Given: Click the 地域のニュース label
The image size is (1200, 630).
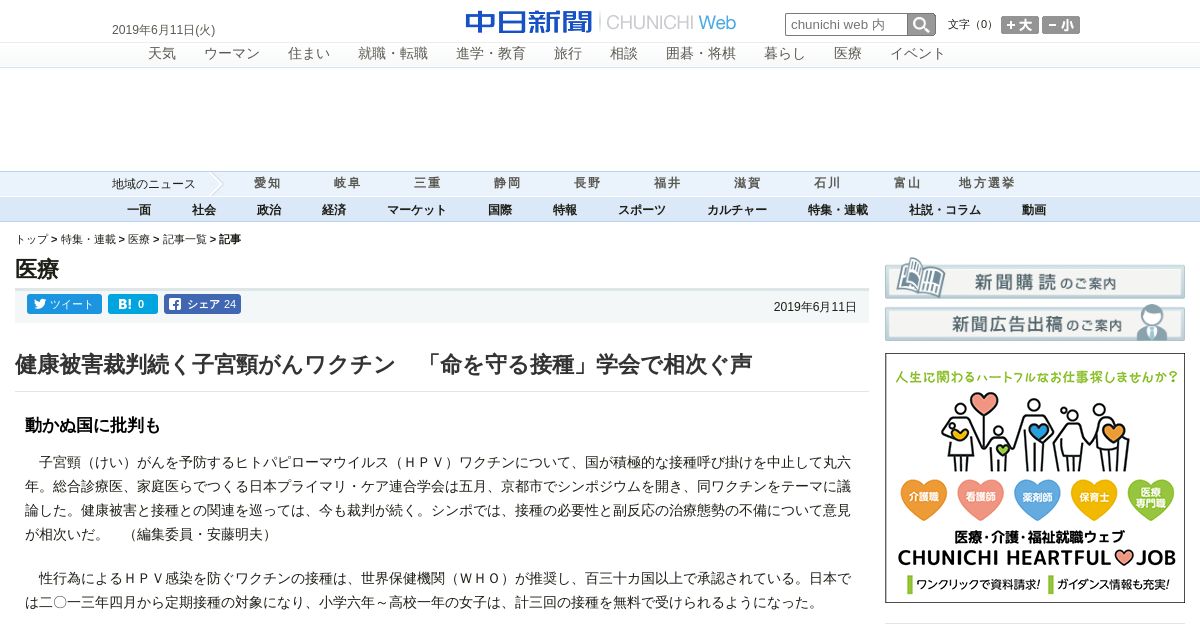Looking at the screenshot, I should 154,184.
